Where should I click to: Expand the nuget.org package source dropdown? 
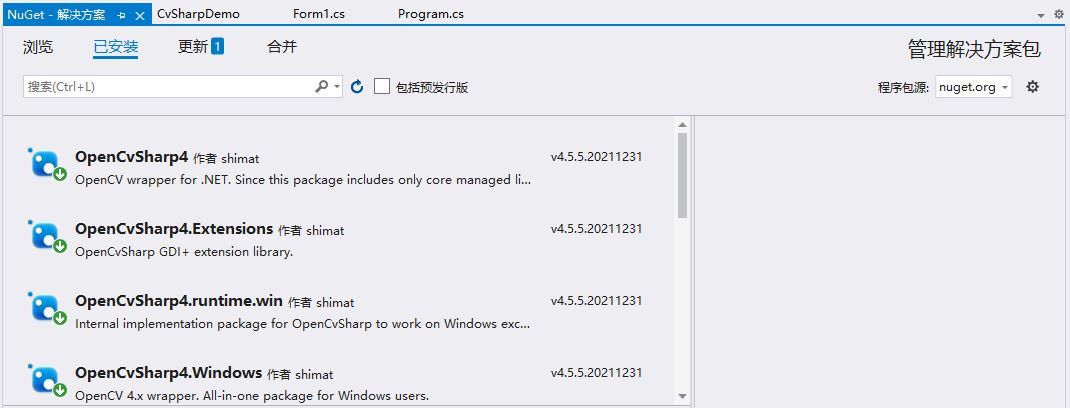click(973, 87)
